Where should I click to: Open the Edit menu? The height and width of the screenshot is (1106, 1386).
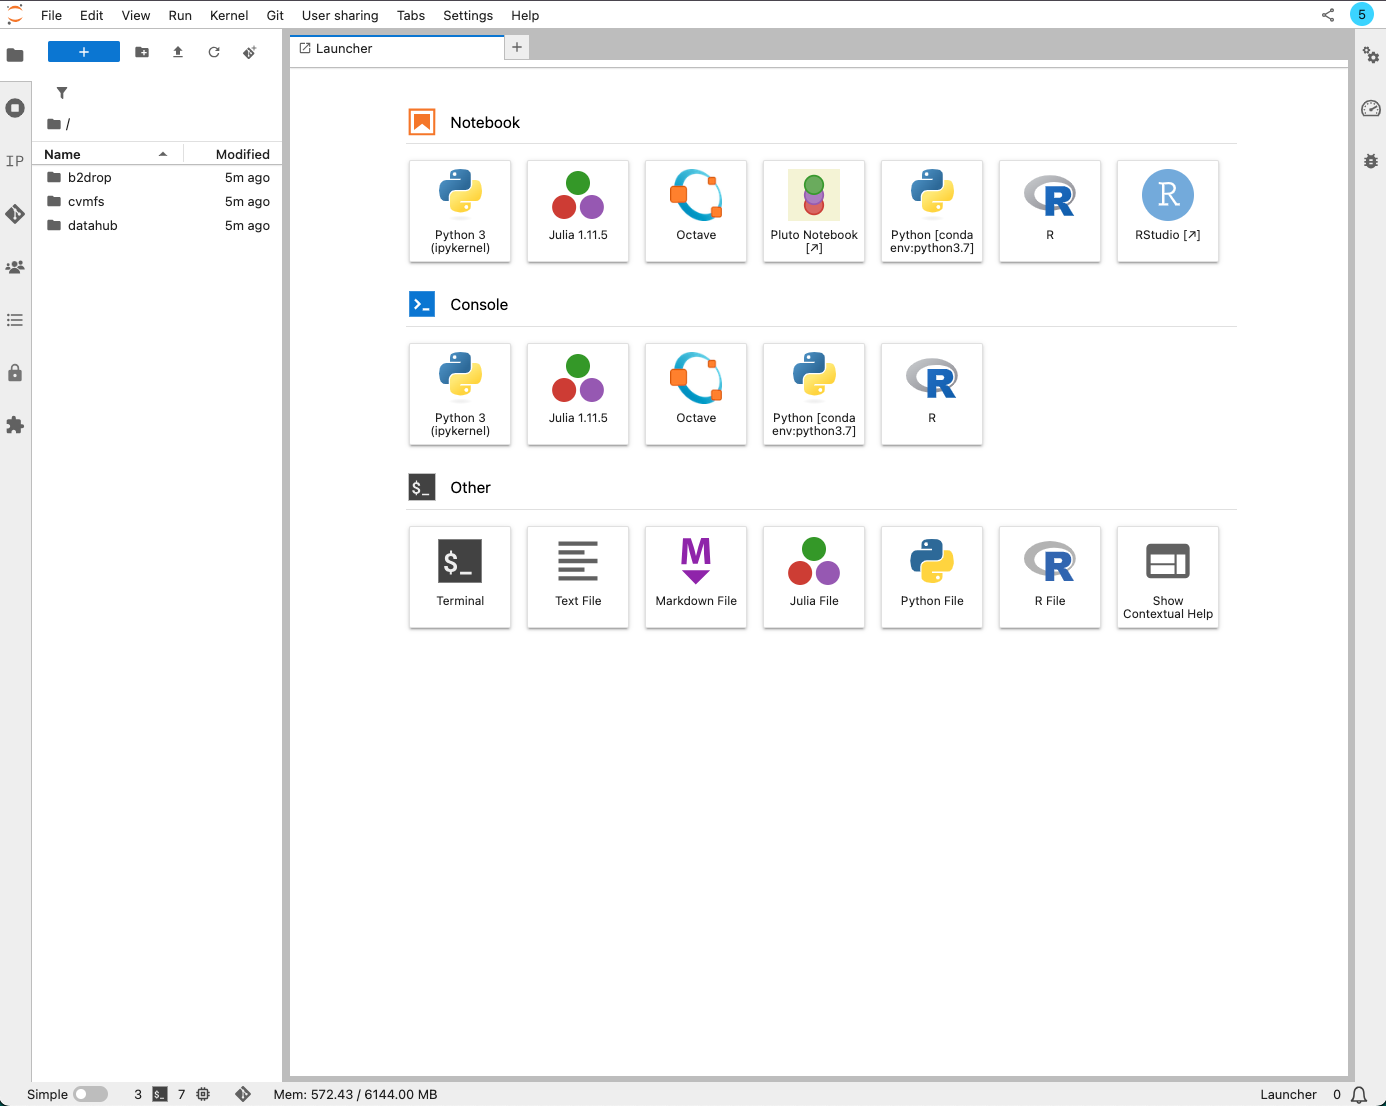coord(92,15)
